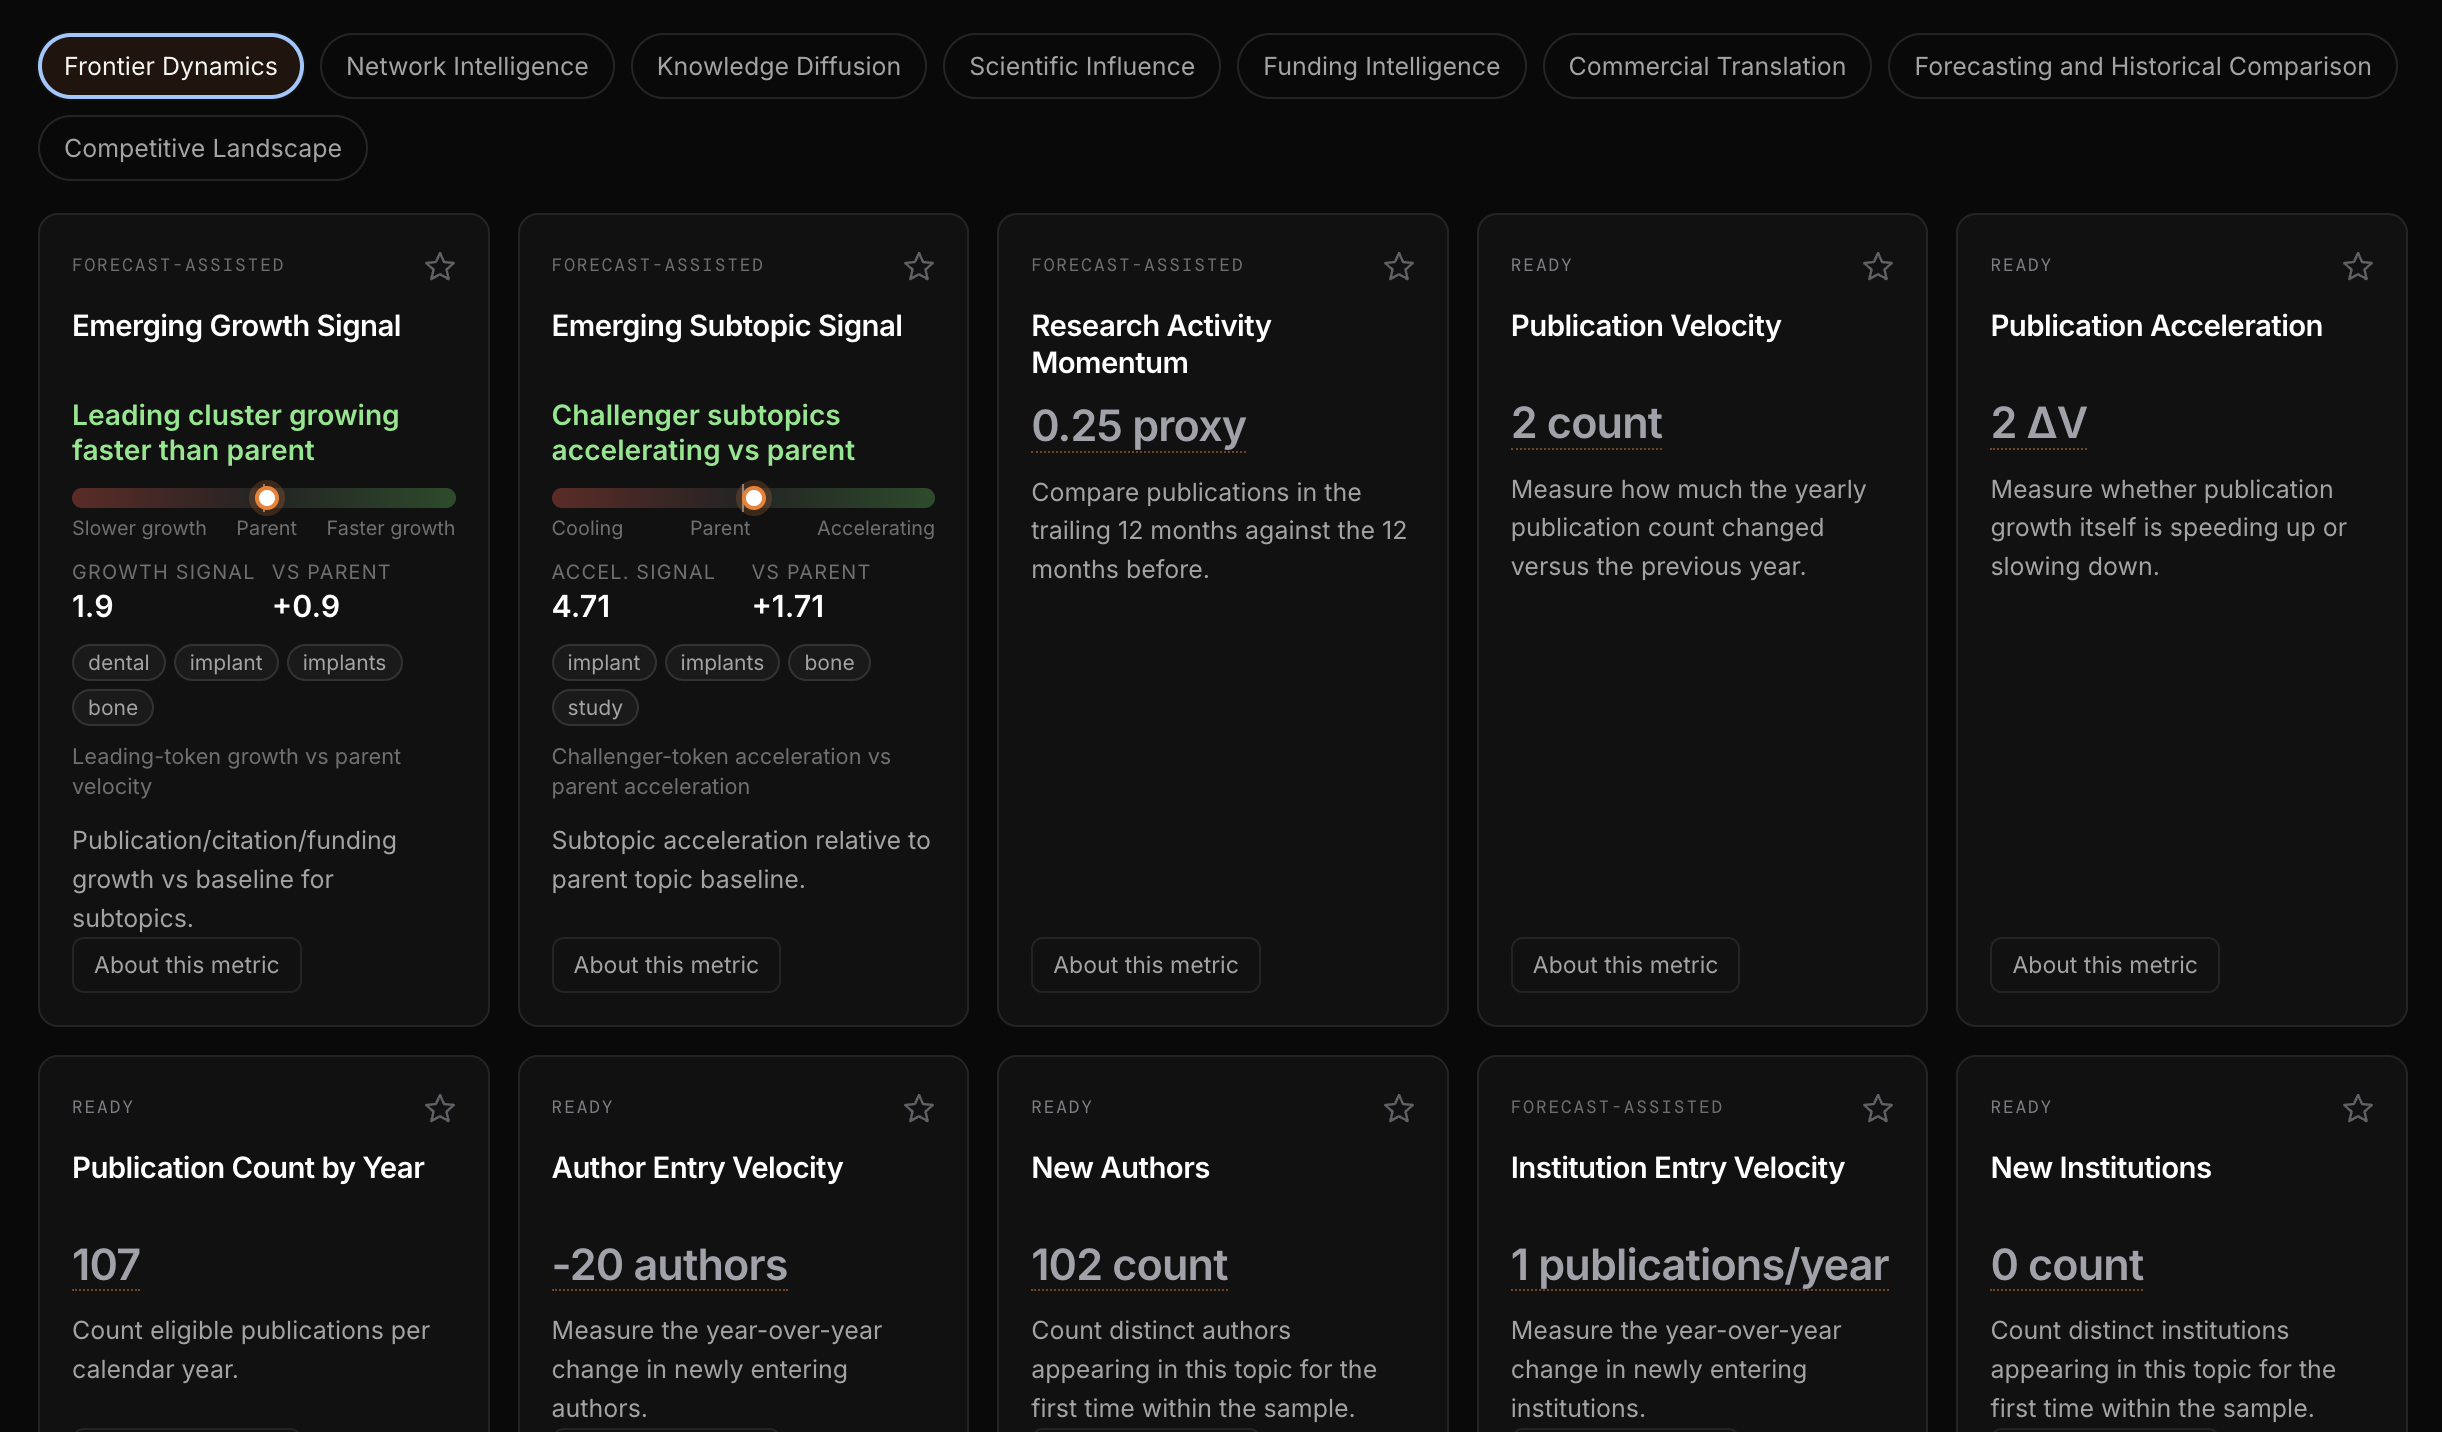The image size is (2442, 1432).
Task: Click the 2 ΔV acceleration value
Action: click(x=2038, y=423)
